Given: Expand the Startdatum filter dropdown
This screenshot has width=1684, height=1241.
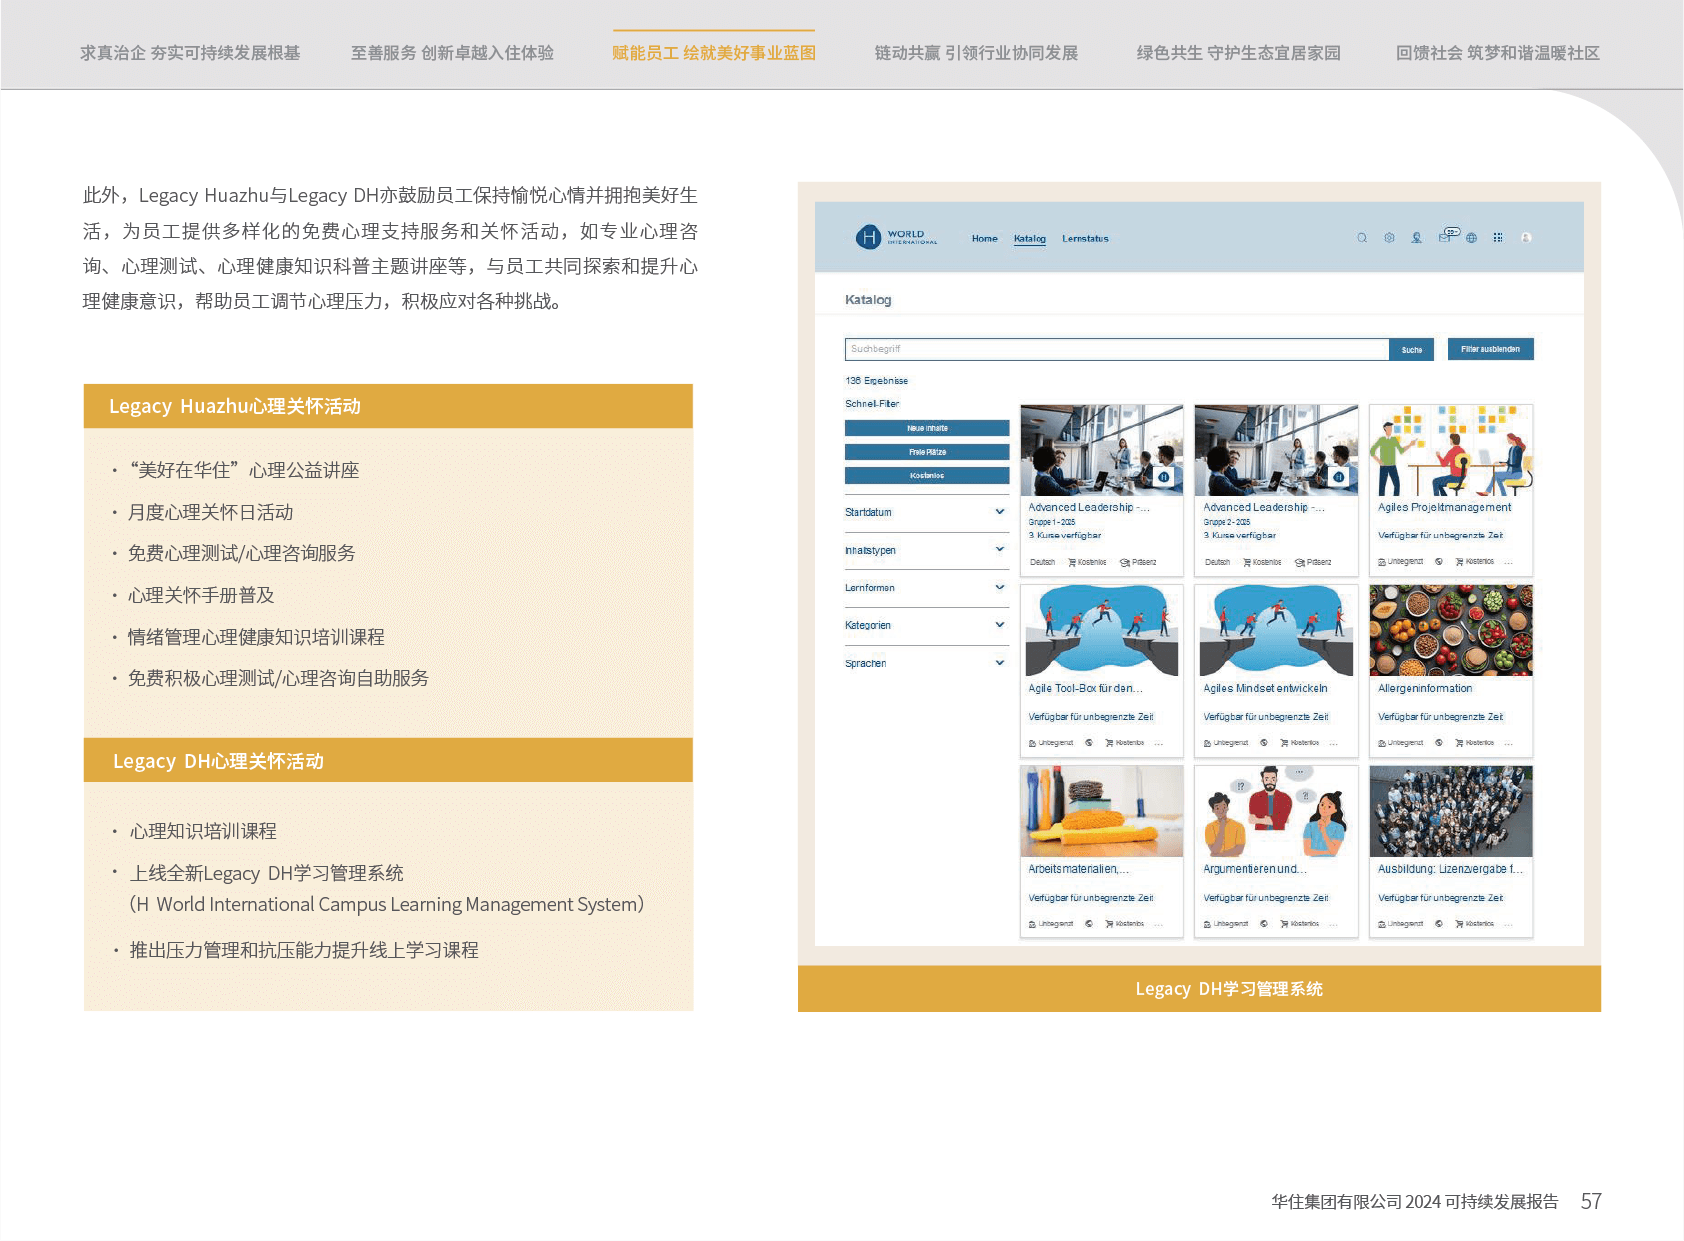Looking at the screenshot, I should click(925, 512).
